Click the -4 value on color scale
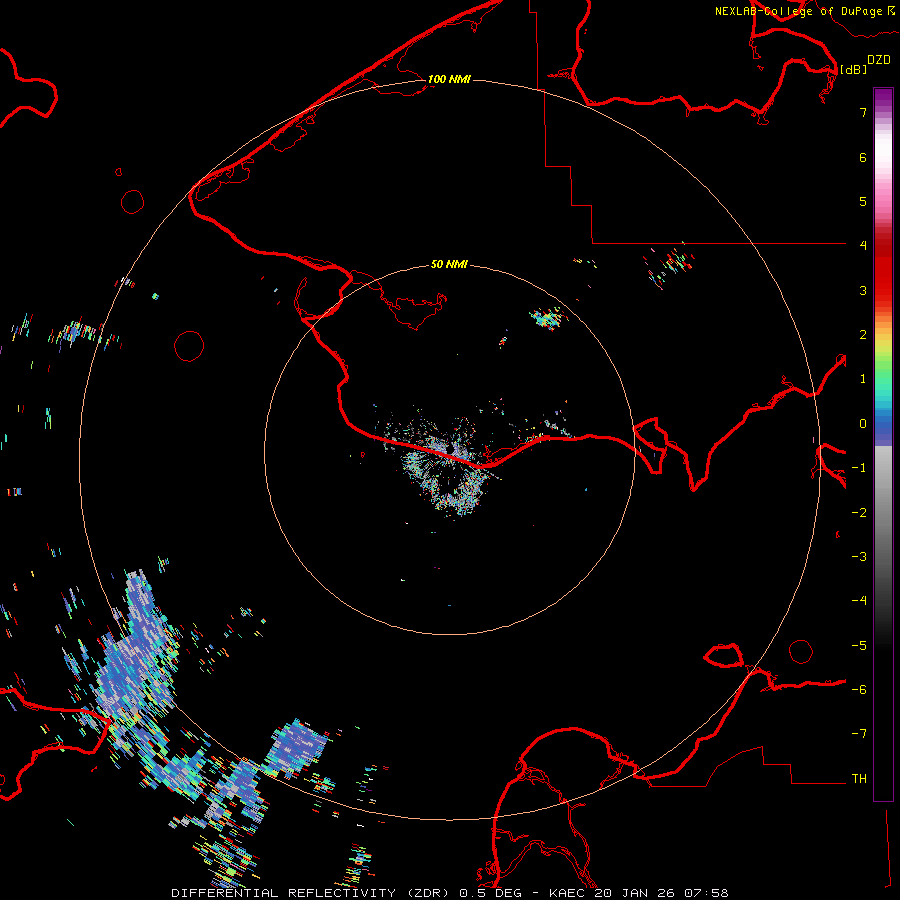This screenshot has width=900, height=900. click(x=859, y=601)
